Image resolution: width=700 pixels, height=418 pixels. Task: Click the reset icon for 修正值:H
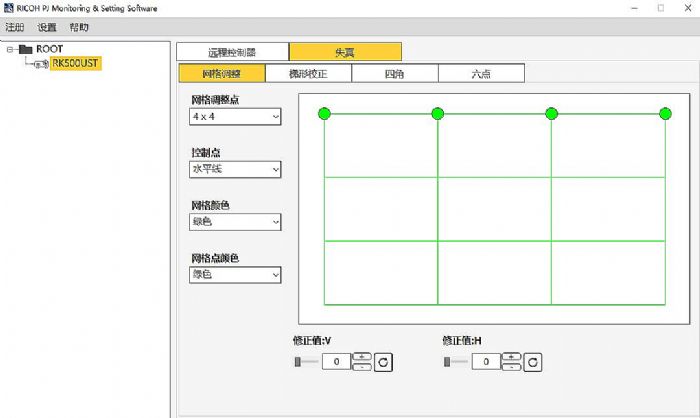(533, 361)
